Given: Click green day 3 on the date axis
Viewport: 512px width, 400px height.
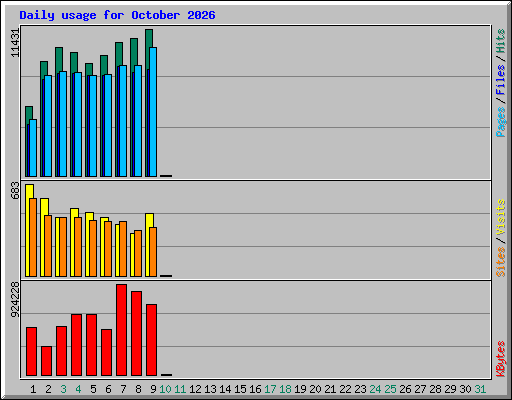Looking at the screenshot, I should (x=63, y=389).
